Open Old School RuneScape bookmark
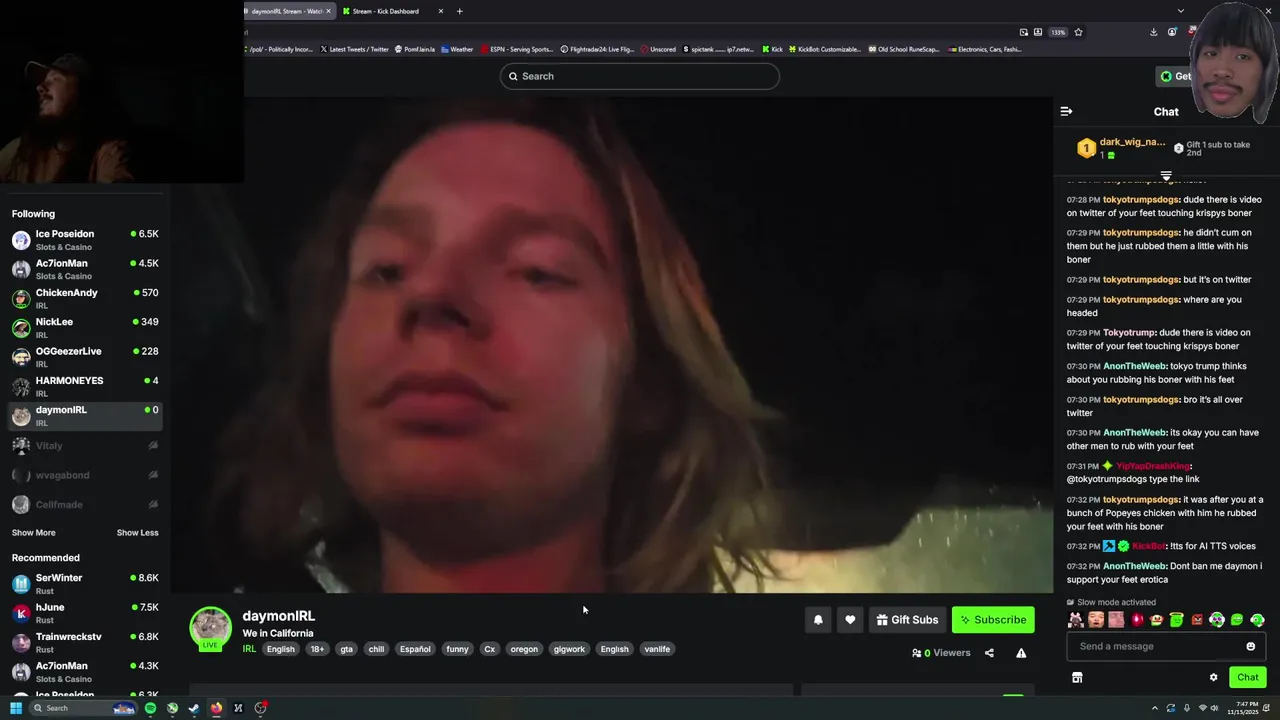Viewport: 1280px width, 720px height. (904, 49)
